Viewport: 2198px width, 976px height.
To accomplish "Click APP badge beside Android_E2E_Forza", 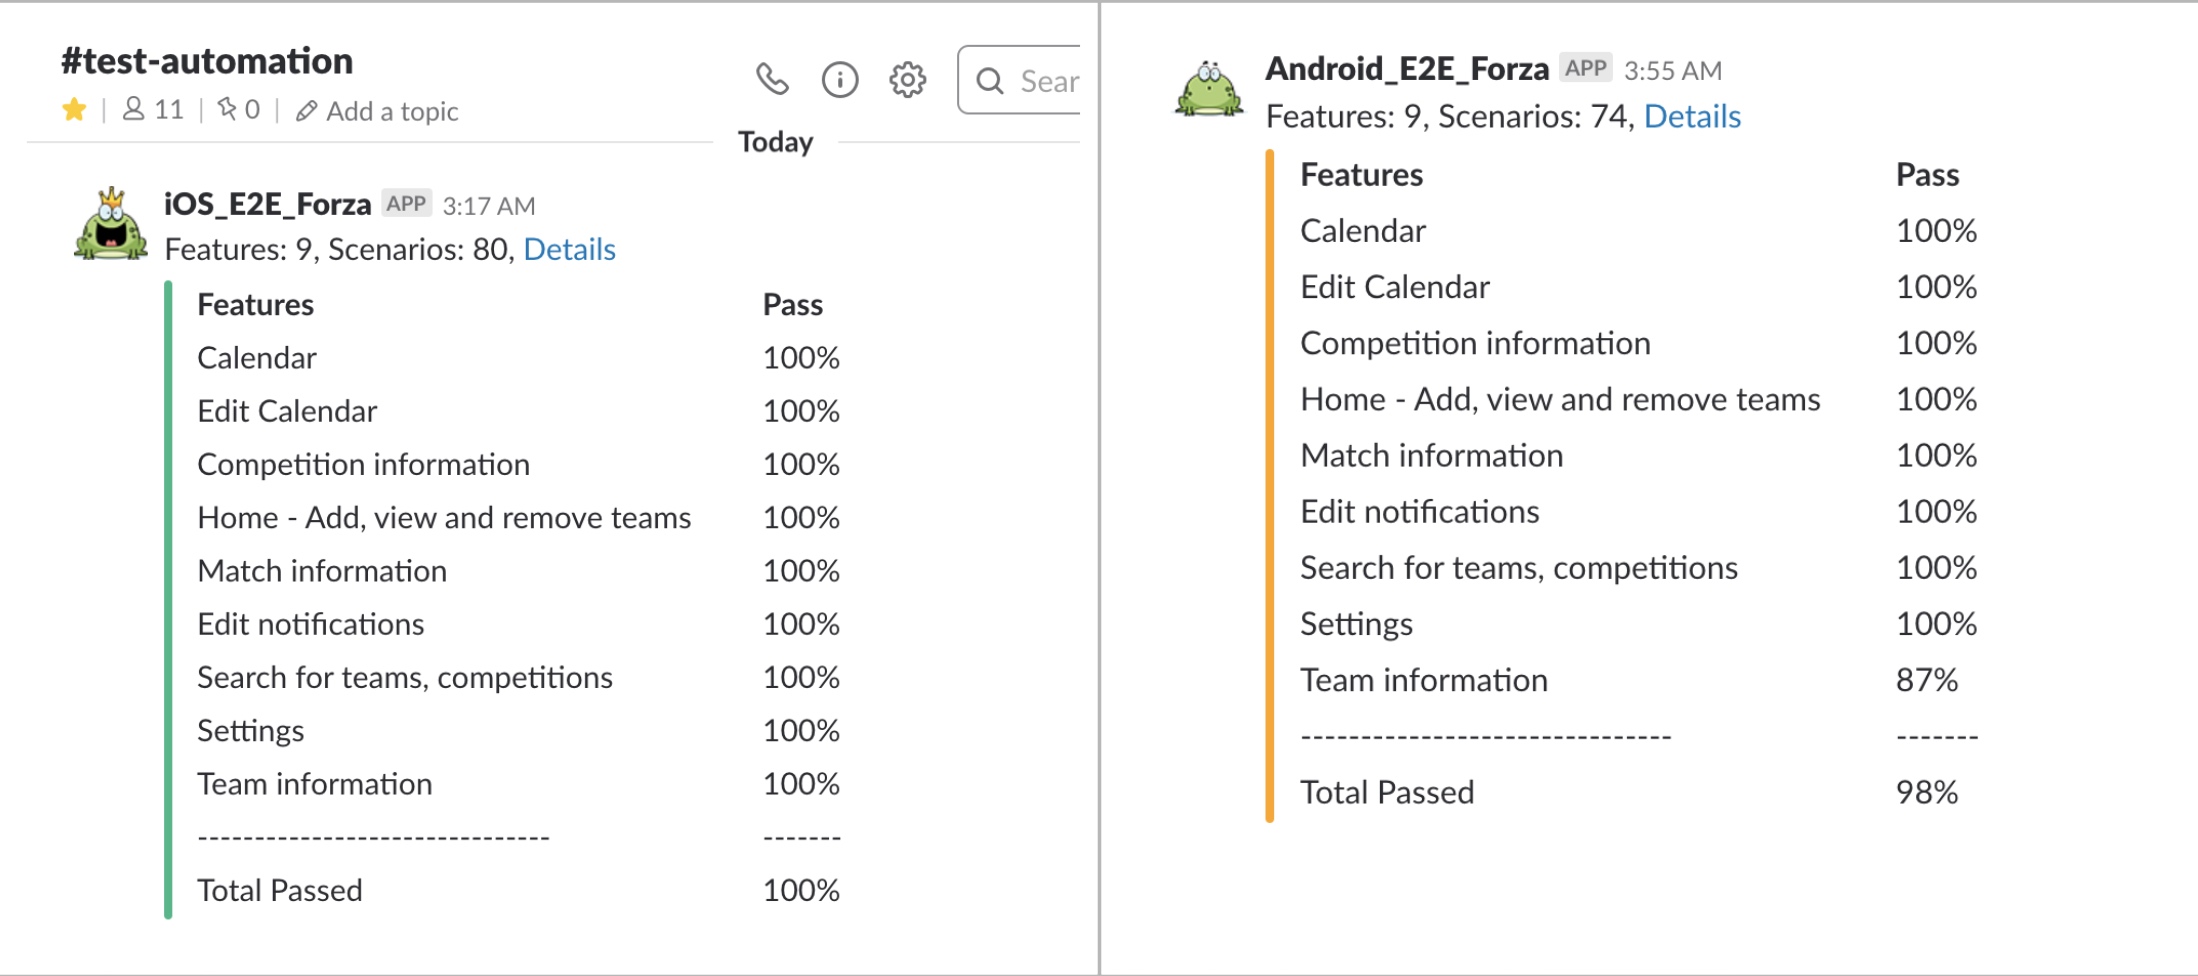I will point(1586,68).
